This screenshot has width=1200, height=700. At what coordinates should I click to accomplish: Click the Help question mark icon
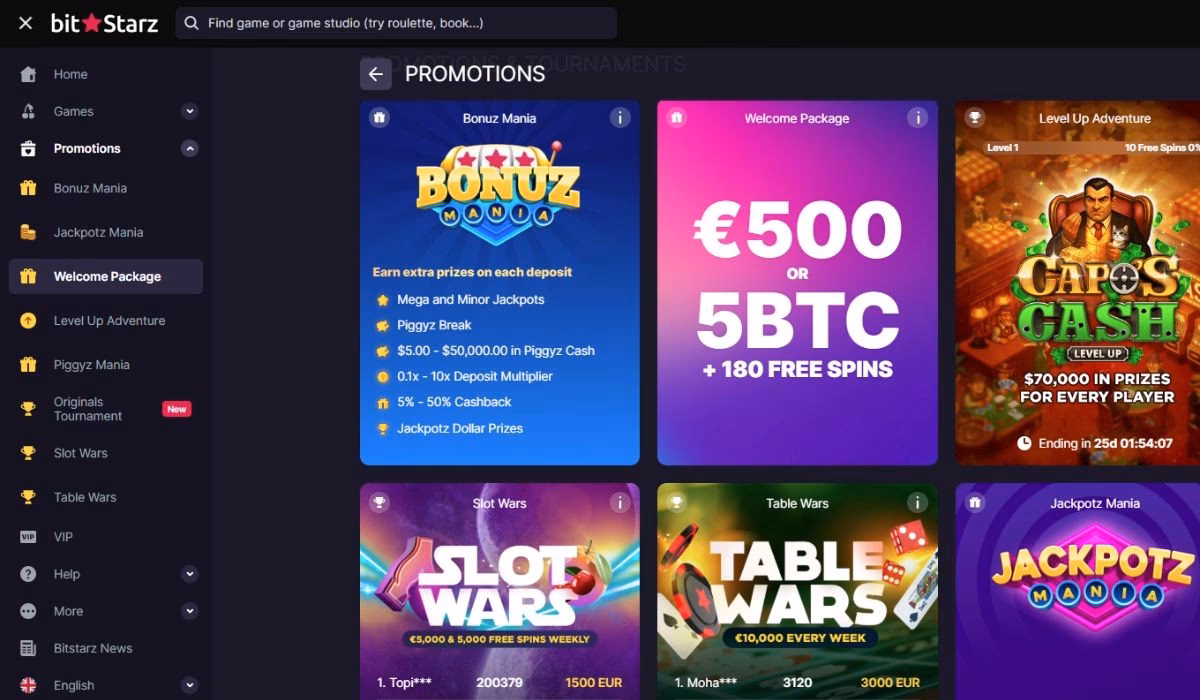27,573
